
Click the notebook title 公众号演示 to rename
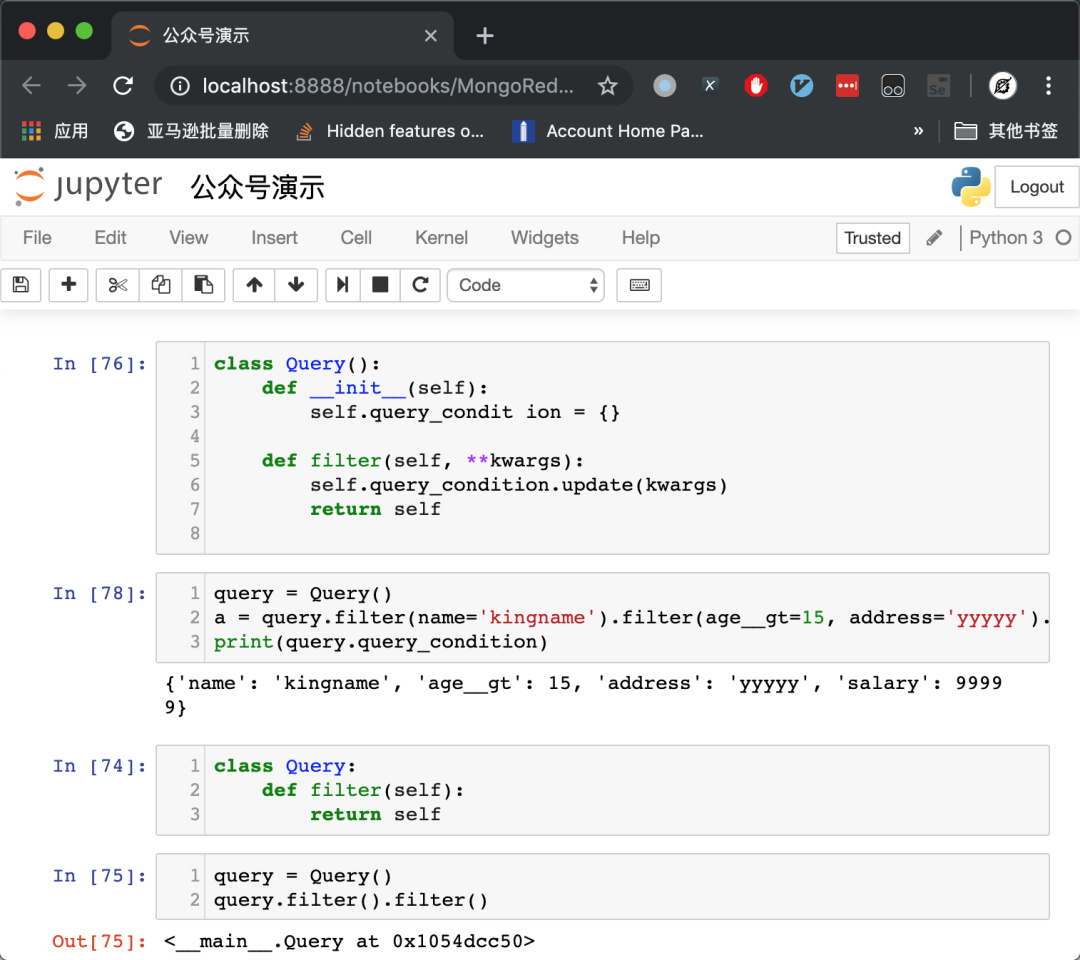(x=257, y=187)
